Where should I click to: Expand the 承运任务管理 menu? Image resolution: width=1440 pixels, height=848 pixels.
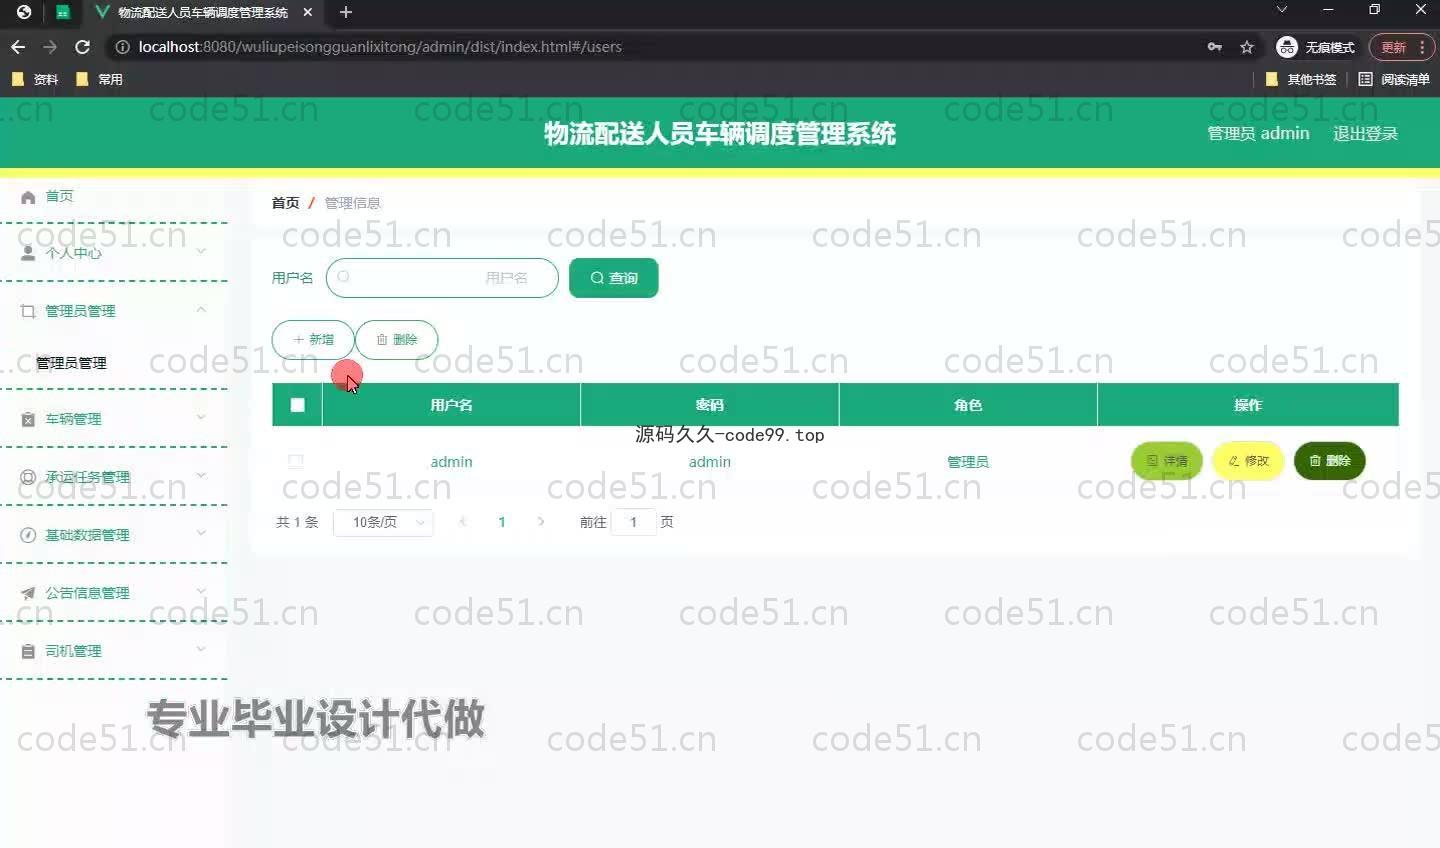point(201,475)
